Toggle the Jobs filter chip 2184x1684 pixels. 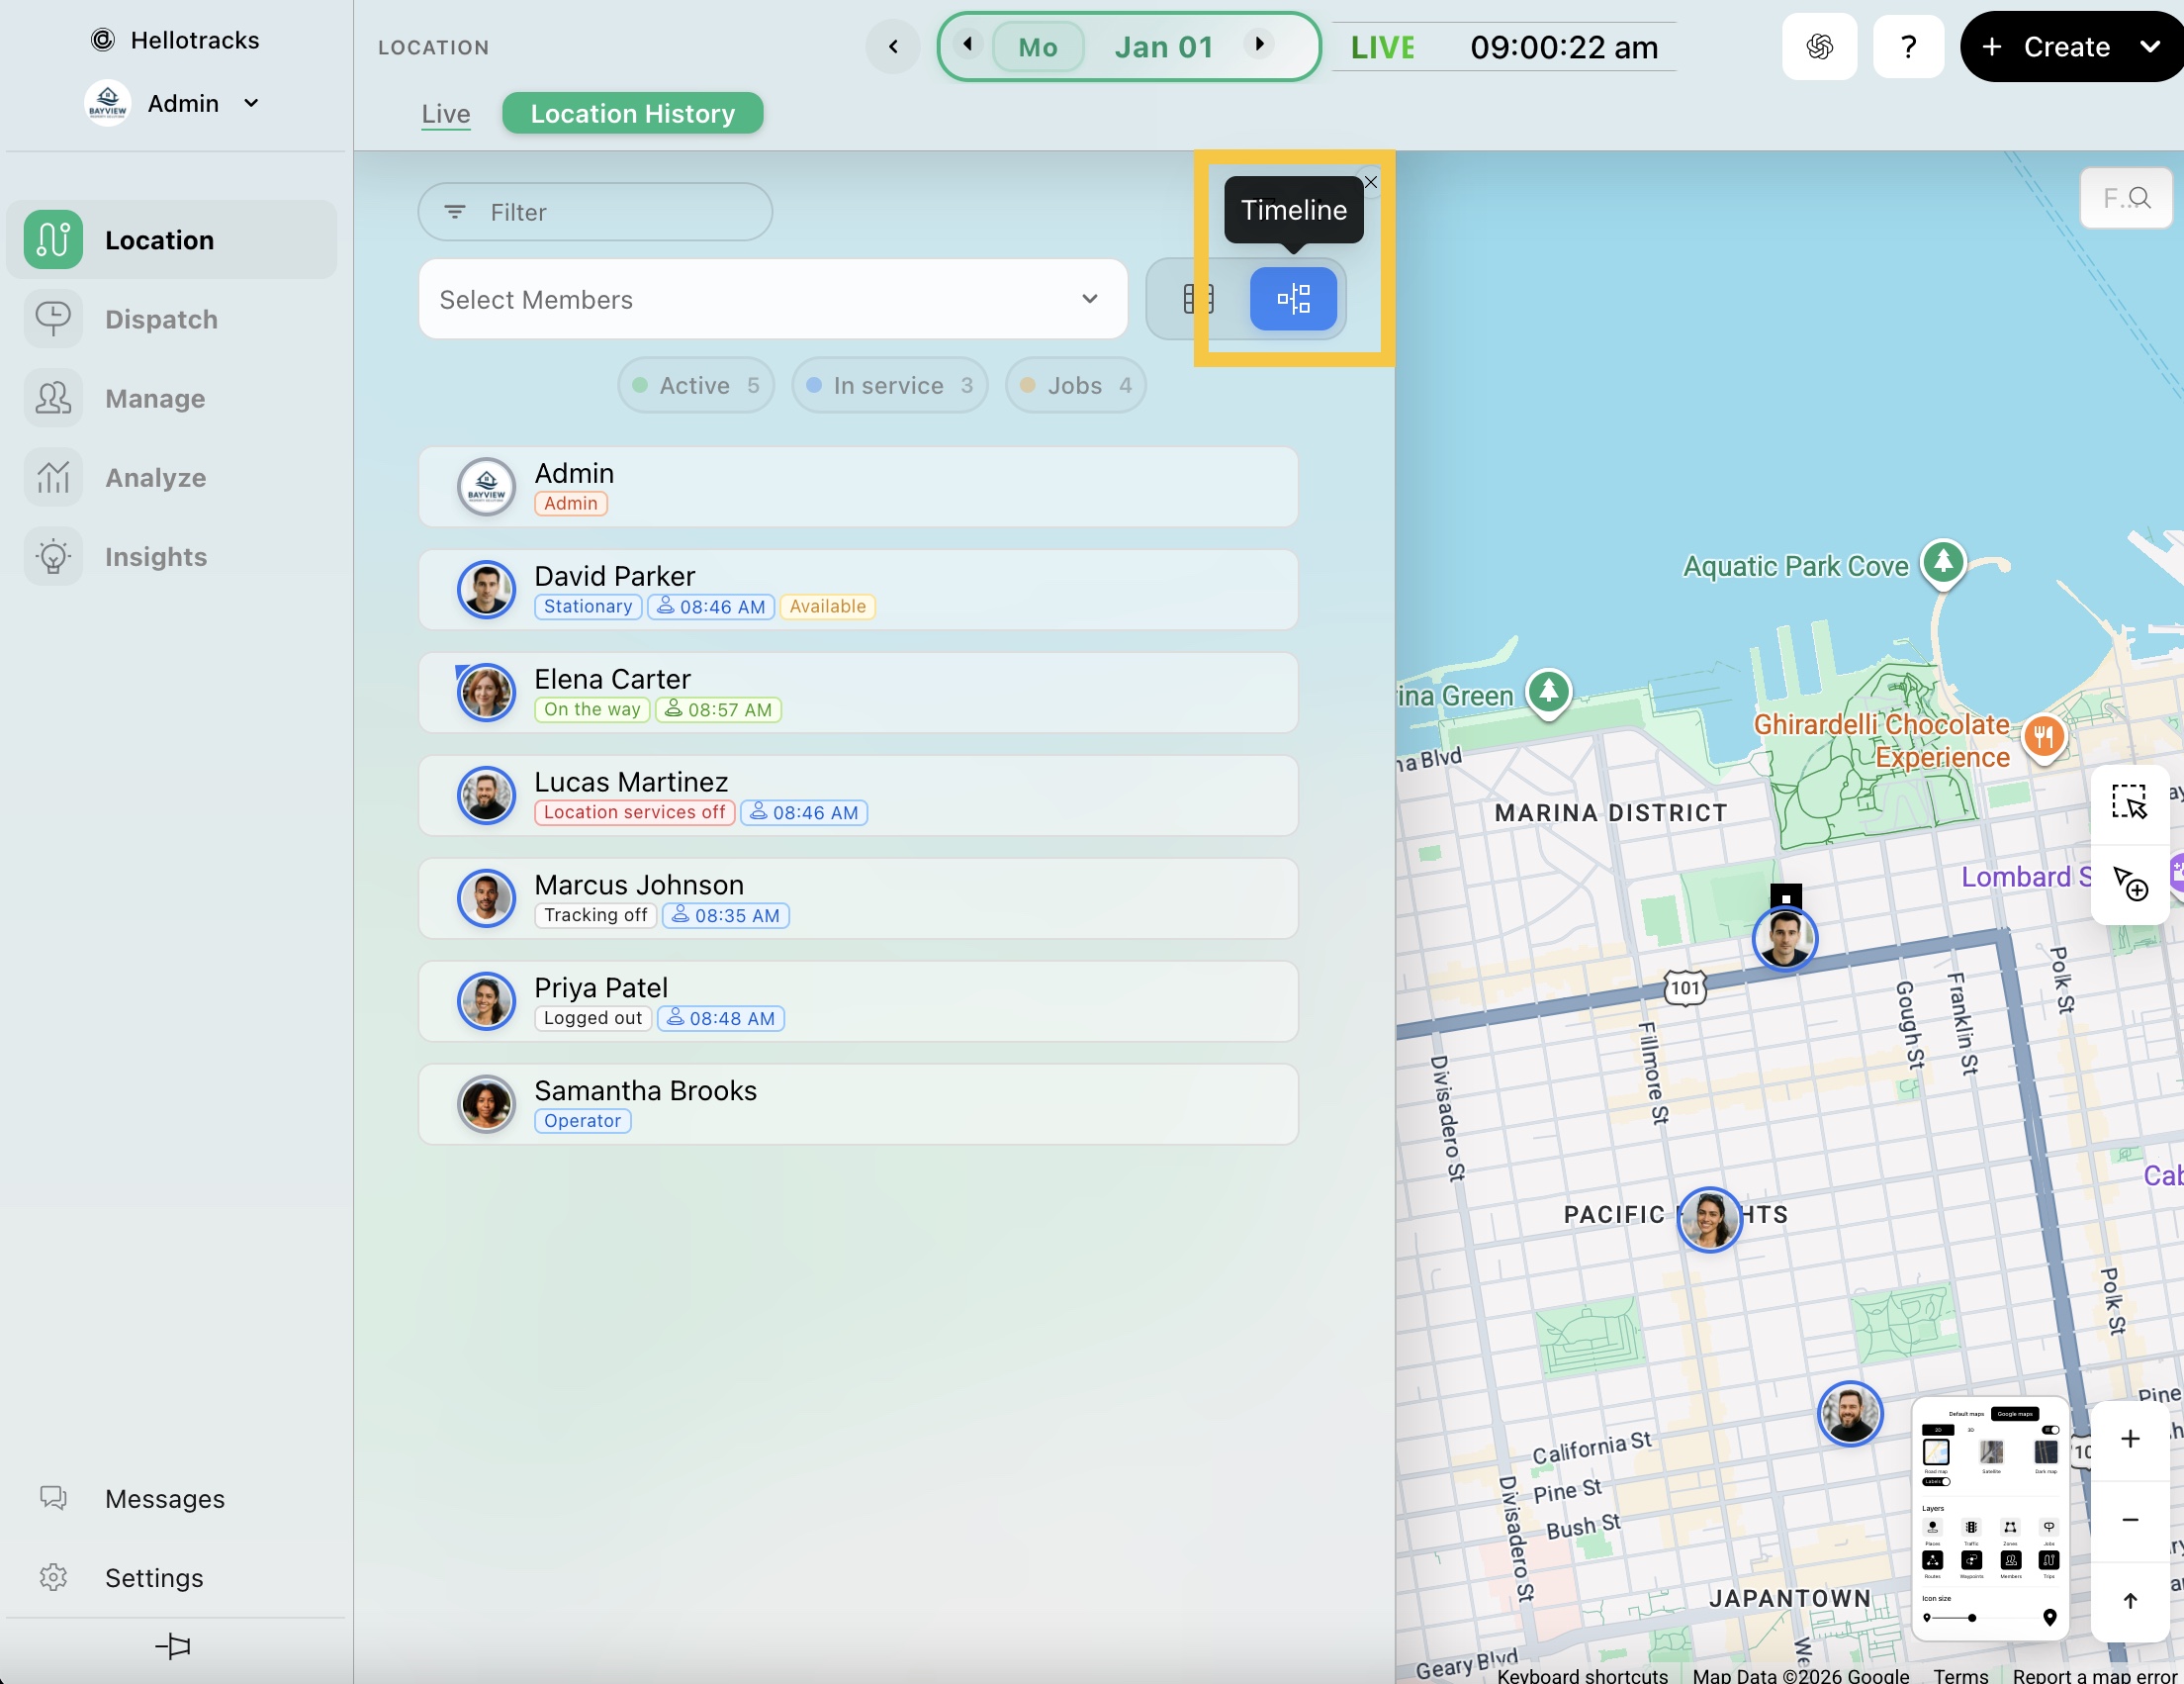(1075, 386)
